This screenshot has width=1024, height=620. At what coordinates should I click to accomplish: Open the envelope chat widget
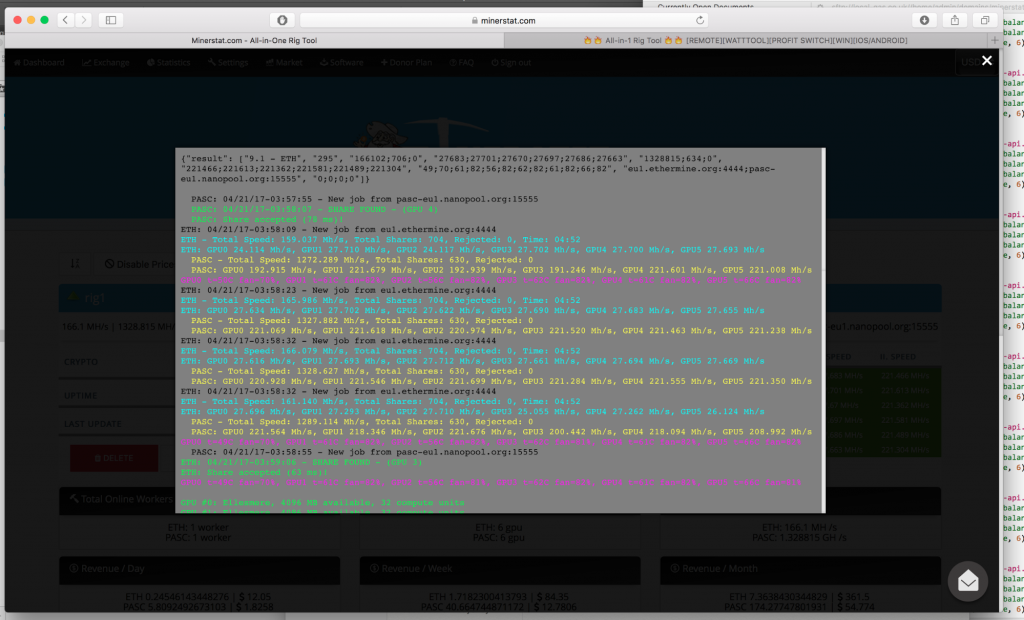[x=967, y=581]
